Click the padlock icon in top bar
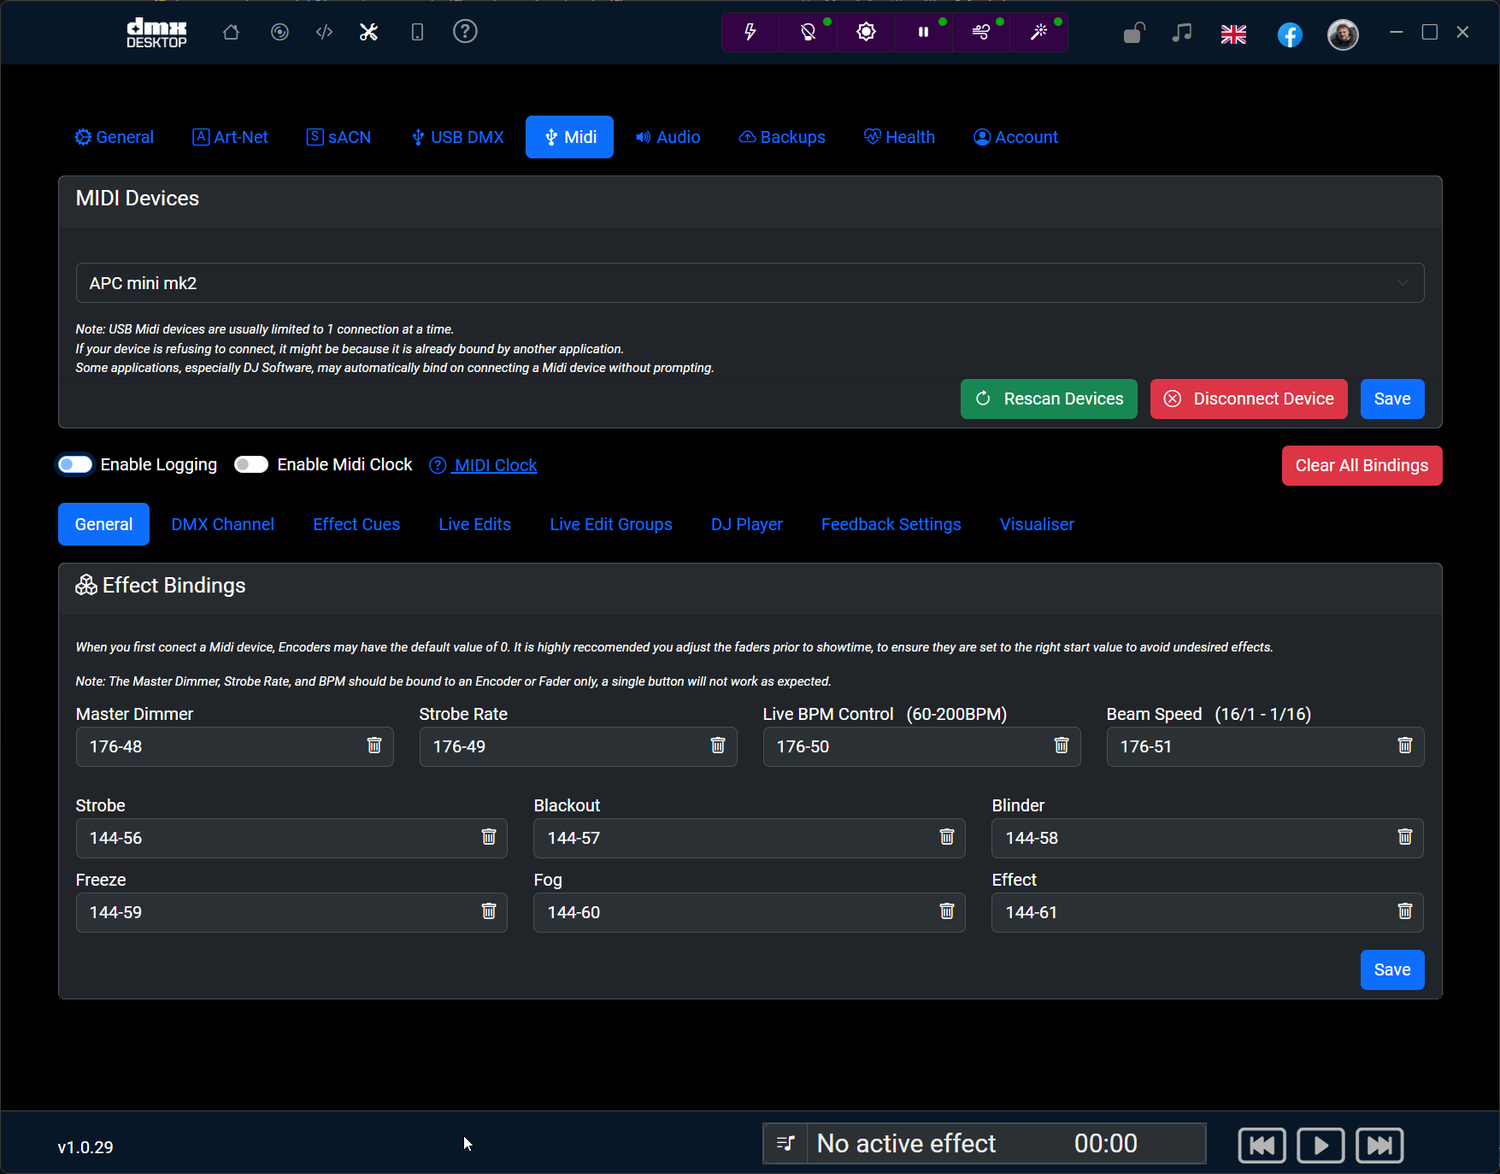Viewport: 1500px width, 1174px height. (1133, 34)
